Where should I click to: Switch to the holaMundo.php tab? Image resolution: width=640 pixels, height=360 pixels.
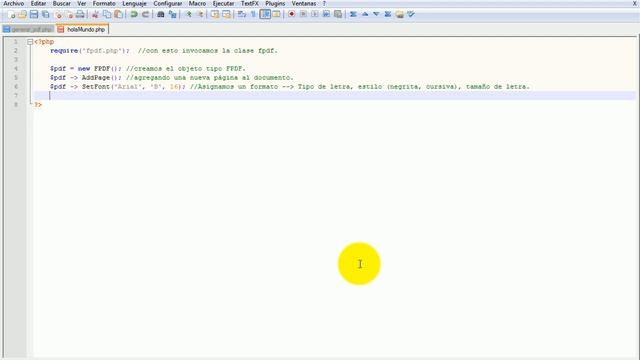point(82,29)
